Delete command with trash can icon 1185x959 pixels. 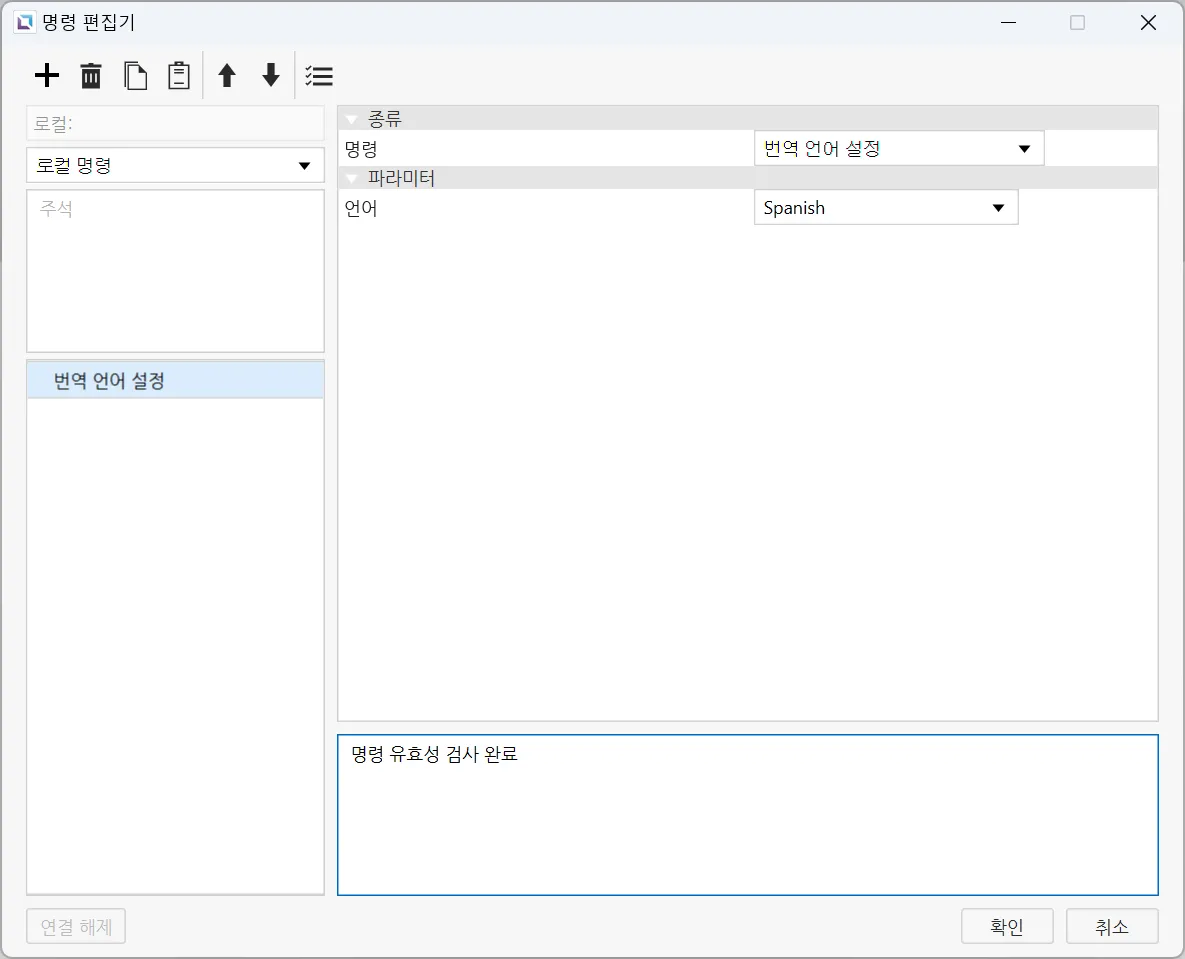point(91,76)
